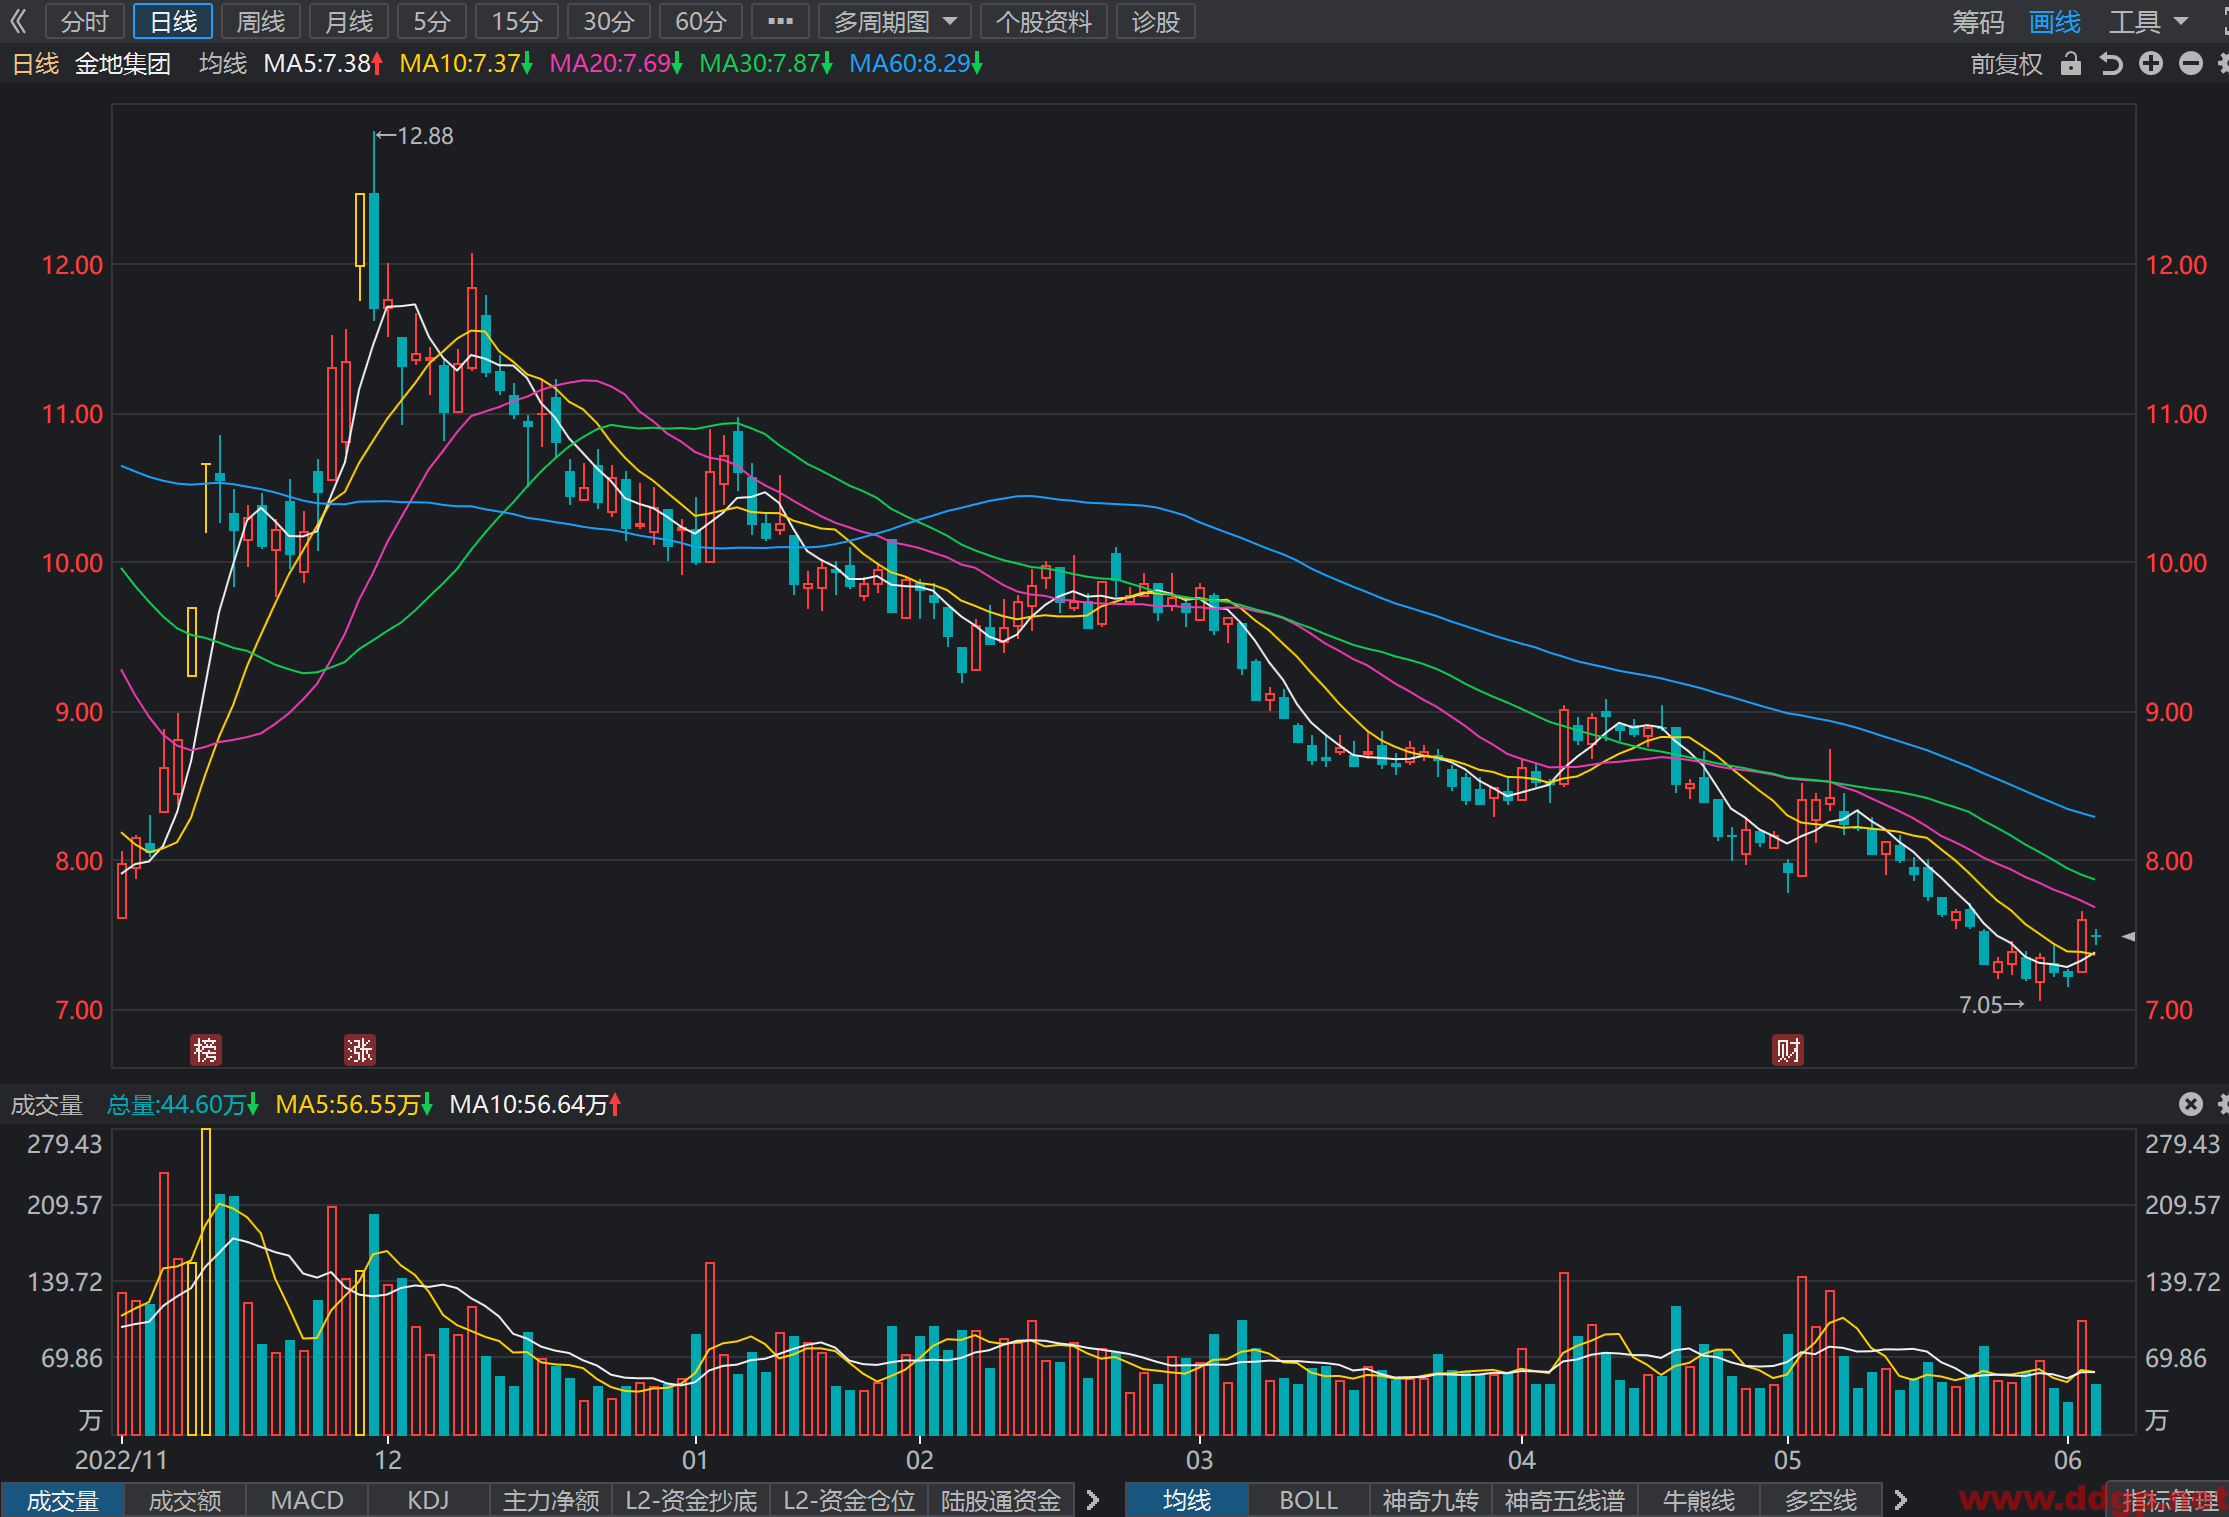Open 个股资料 stock info

pyautogui.click(x=1044, y=21)
